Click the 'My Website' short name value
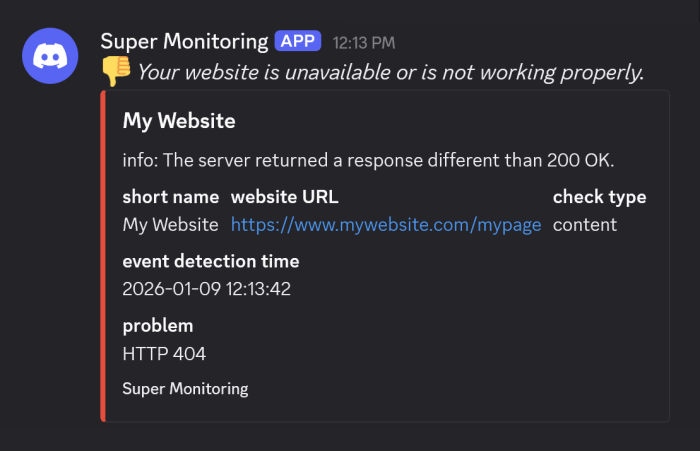700x451 pixels. [x=170, y=225]
